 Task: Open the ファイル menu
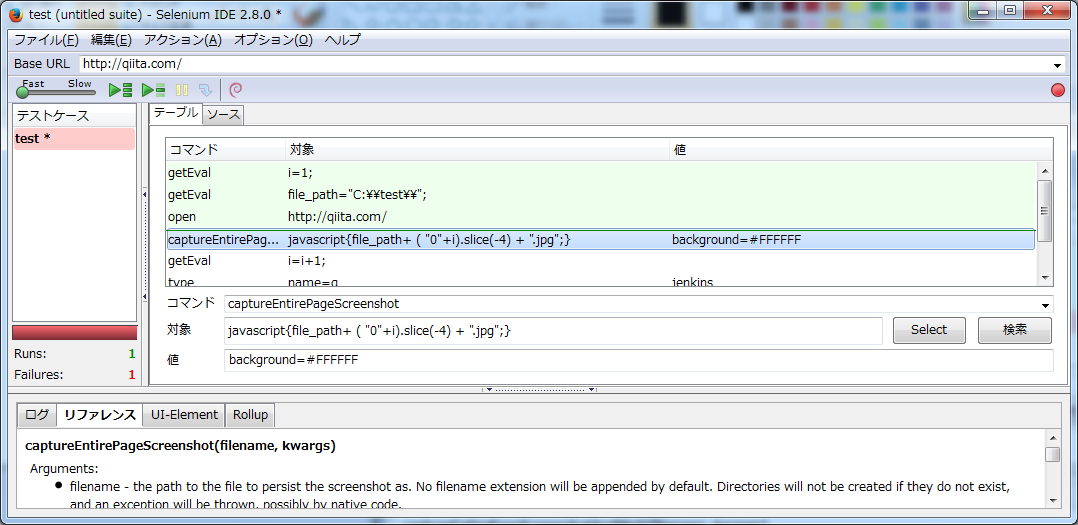pyautogui.click(x=47, y=39)
